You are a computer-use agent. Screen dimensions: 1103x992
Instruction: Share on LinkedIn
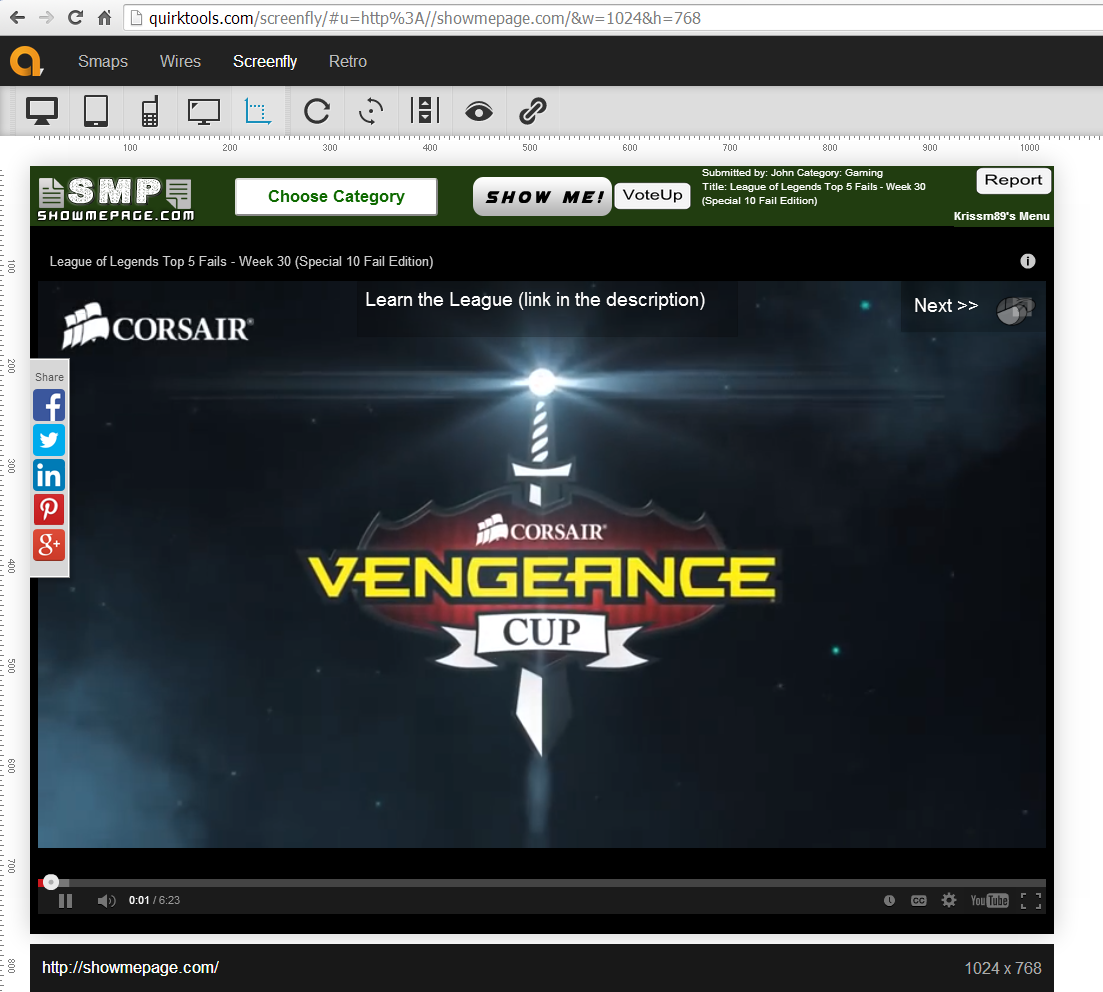49,475
